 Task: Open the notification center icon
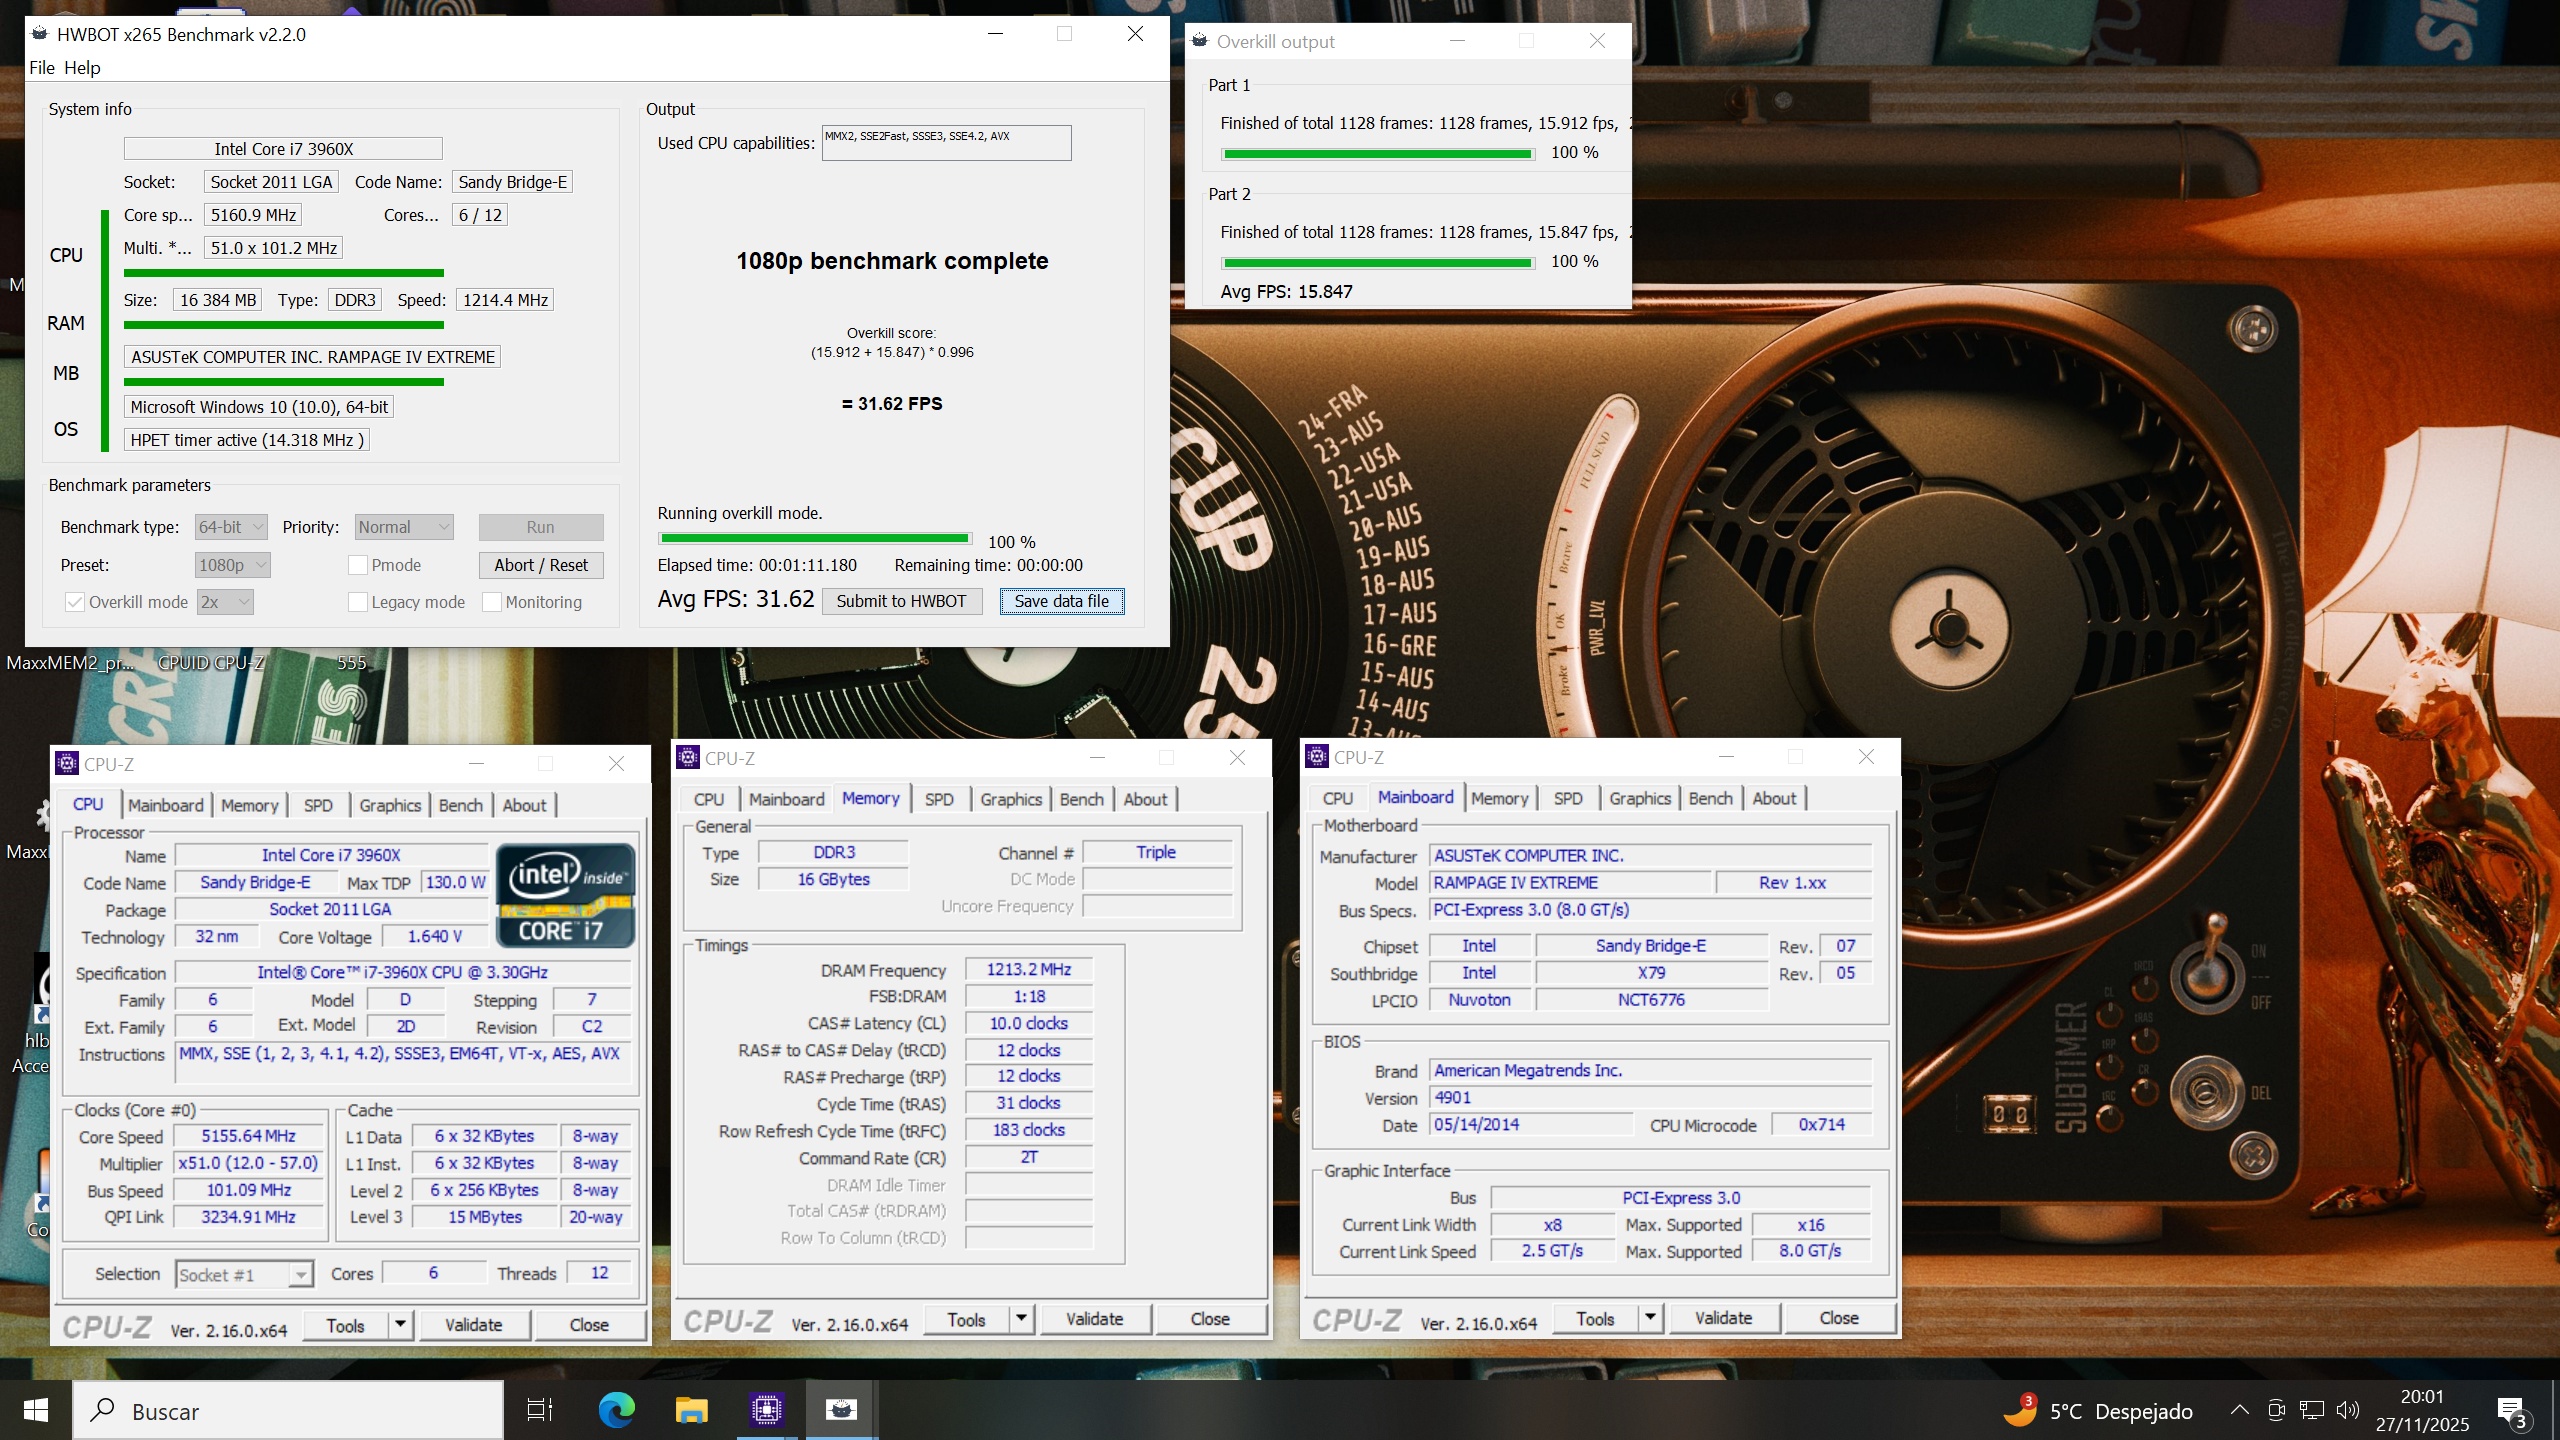pos(2511,1410)
